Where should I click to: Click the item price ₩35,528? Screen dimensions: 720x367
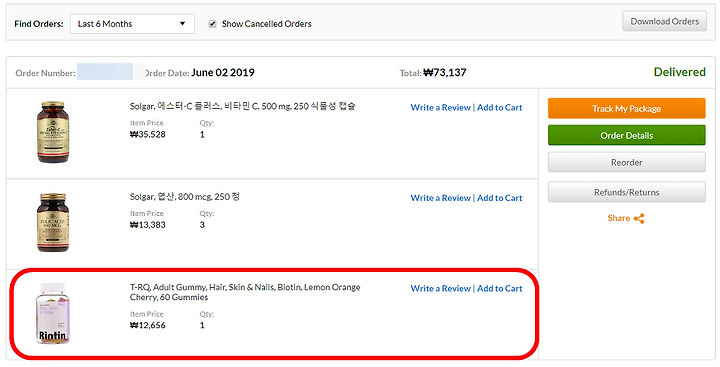click(147, 135)
